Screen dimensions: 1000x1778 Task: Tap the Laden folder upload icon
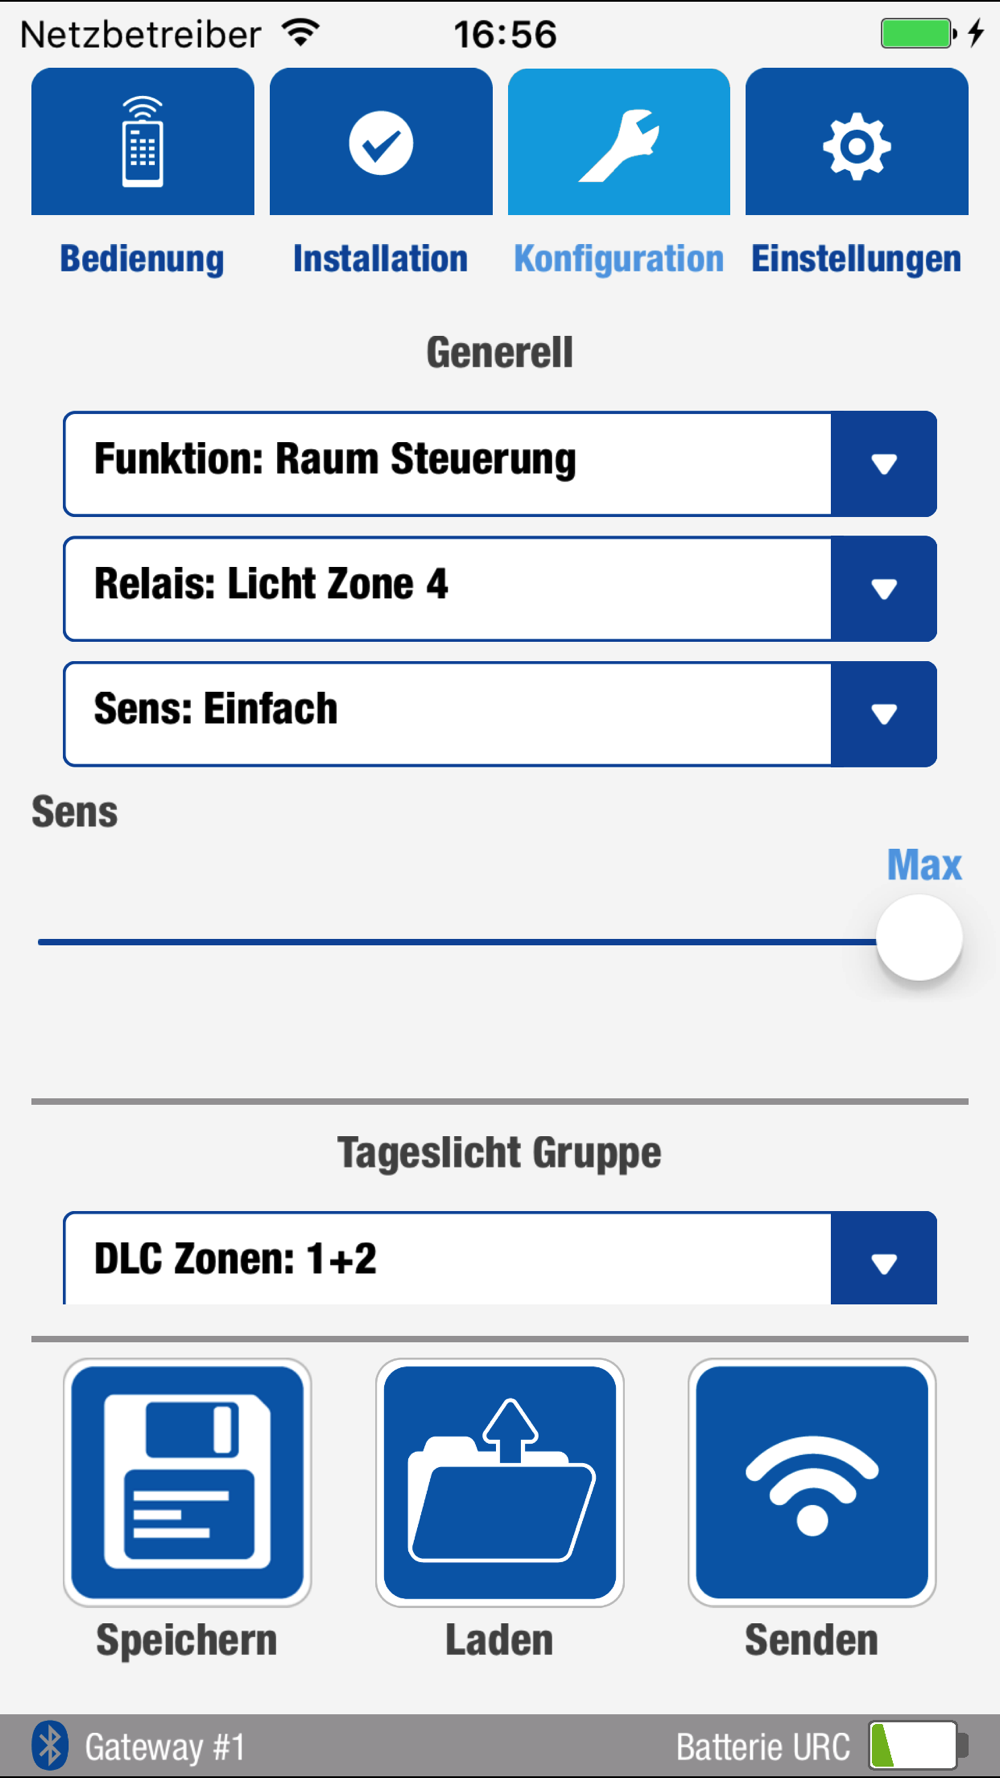point(500,1482)
